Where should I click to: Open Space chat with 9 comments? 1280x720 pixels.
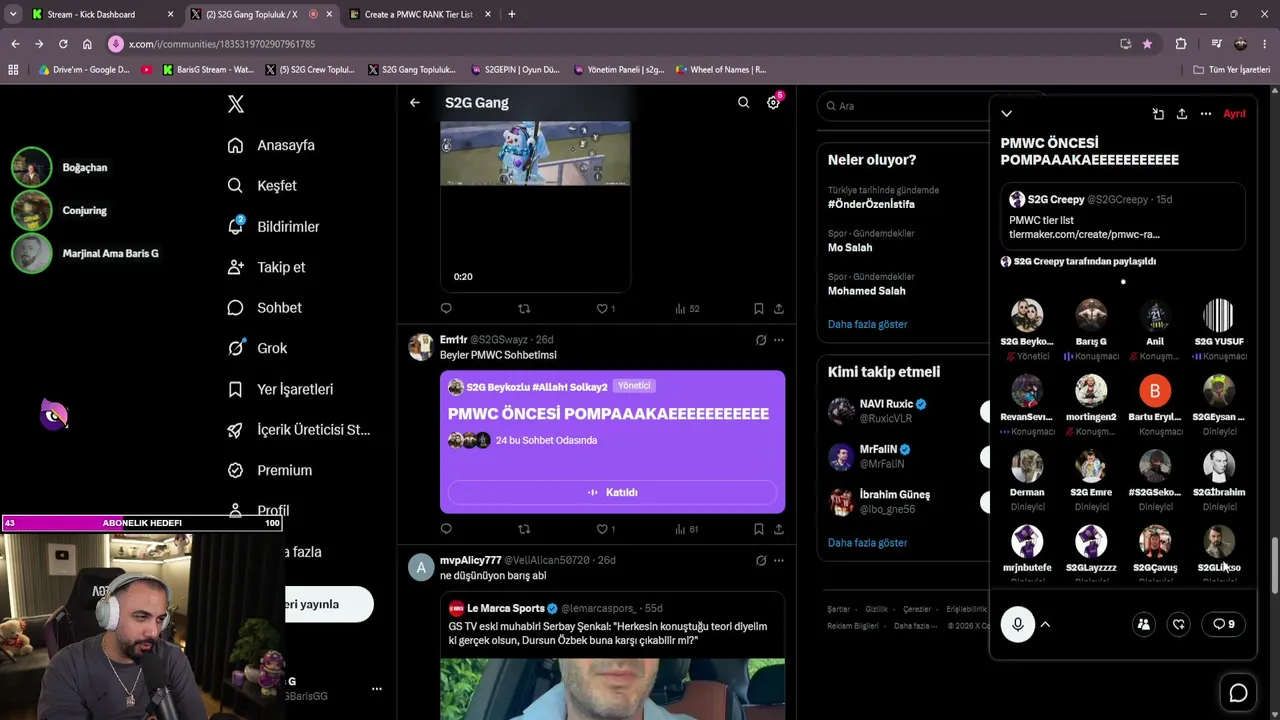click(x=1224, y=624)
